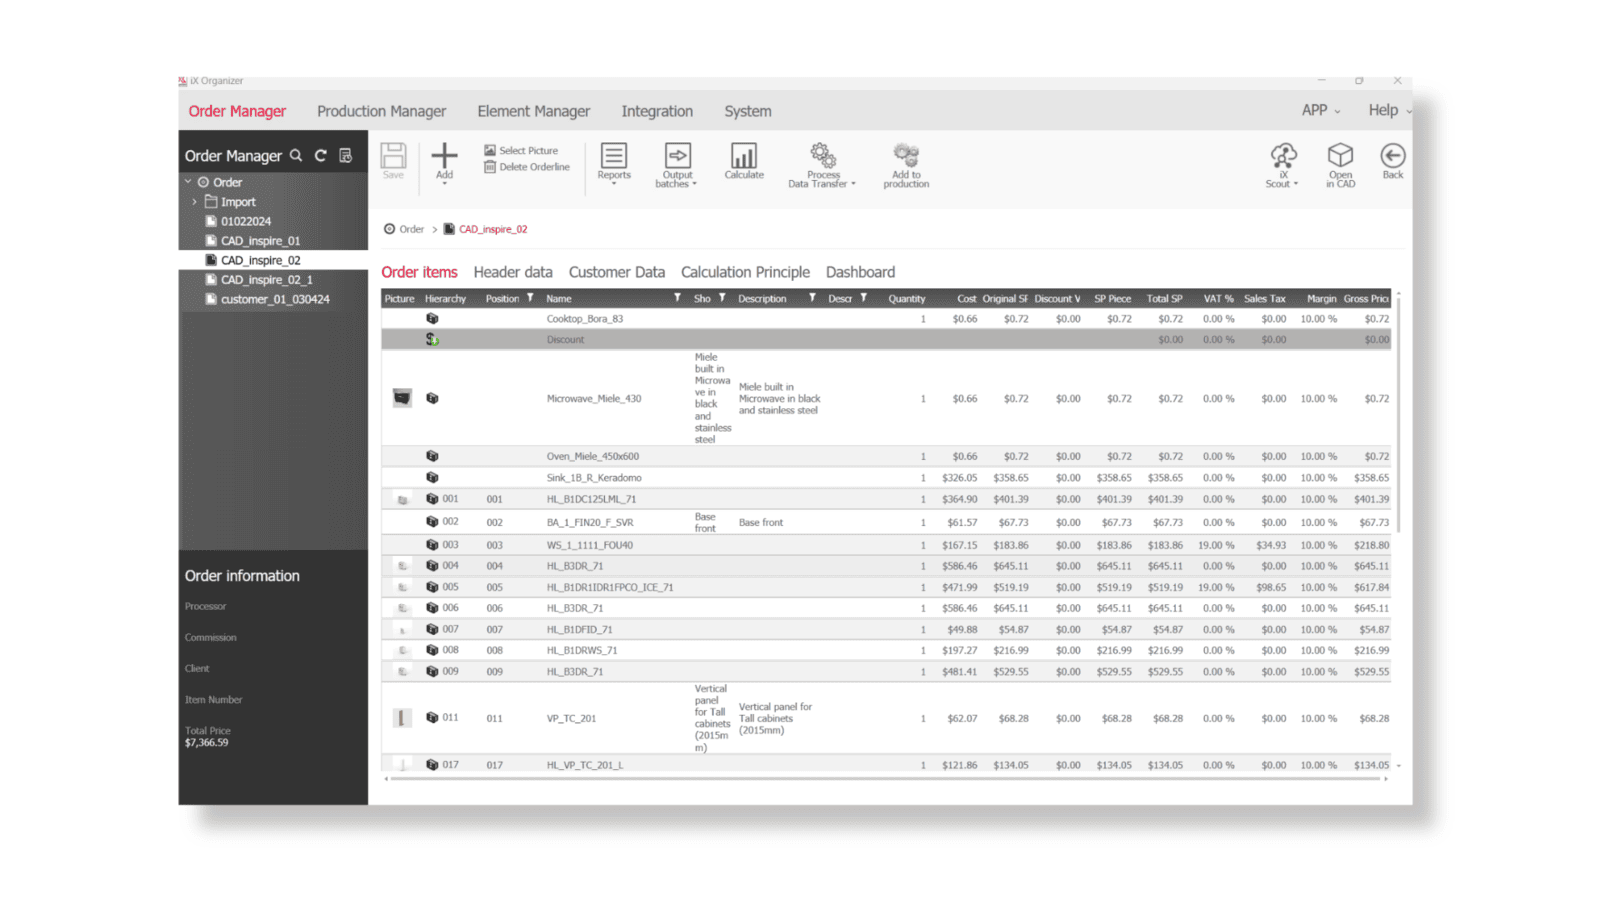This screenshot has width=1600, height=900.
Task: Click hierarchy cube icon of item 007
Action: 432,629
